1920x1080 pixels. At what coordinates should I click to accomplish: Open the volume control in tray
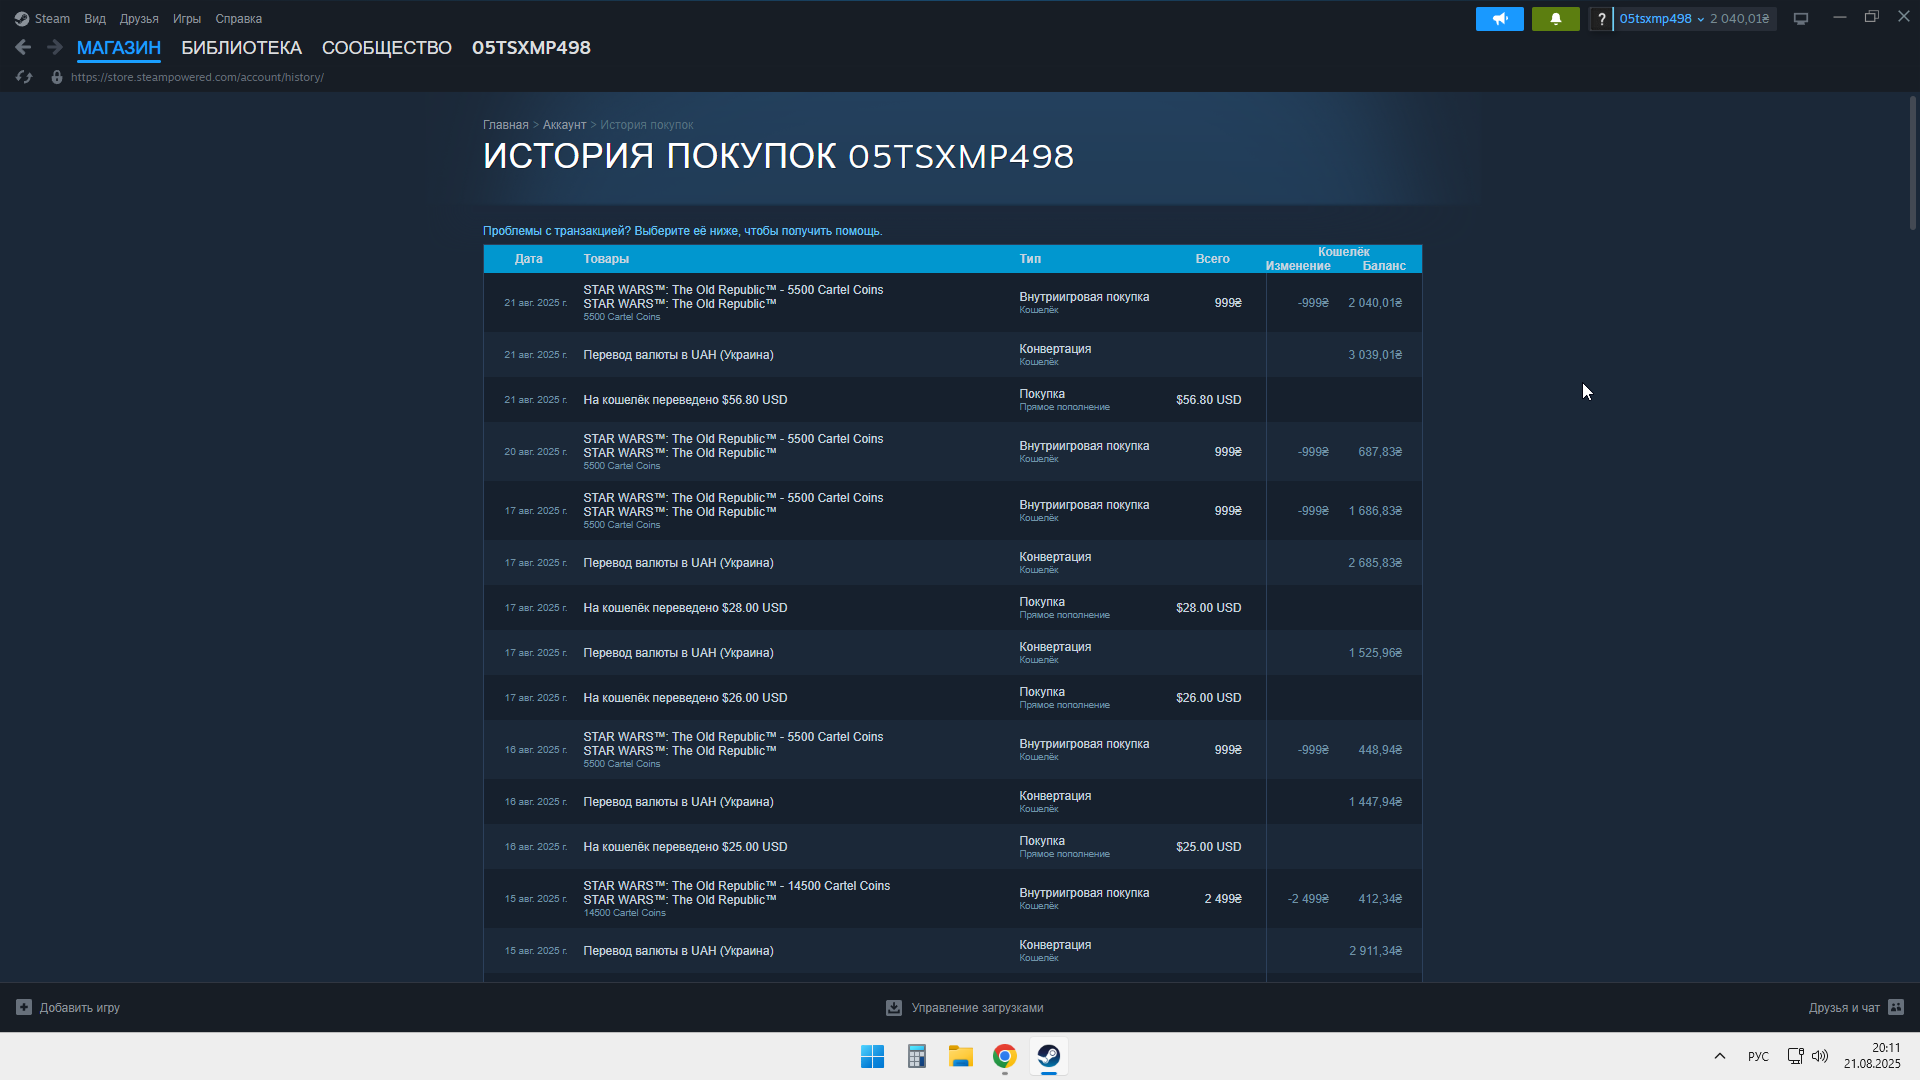1820,1056
